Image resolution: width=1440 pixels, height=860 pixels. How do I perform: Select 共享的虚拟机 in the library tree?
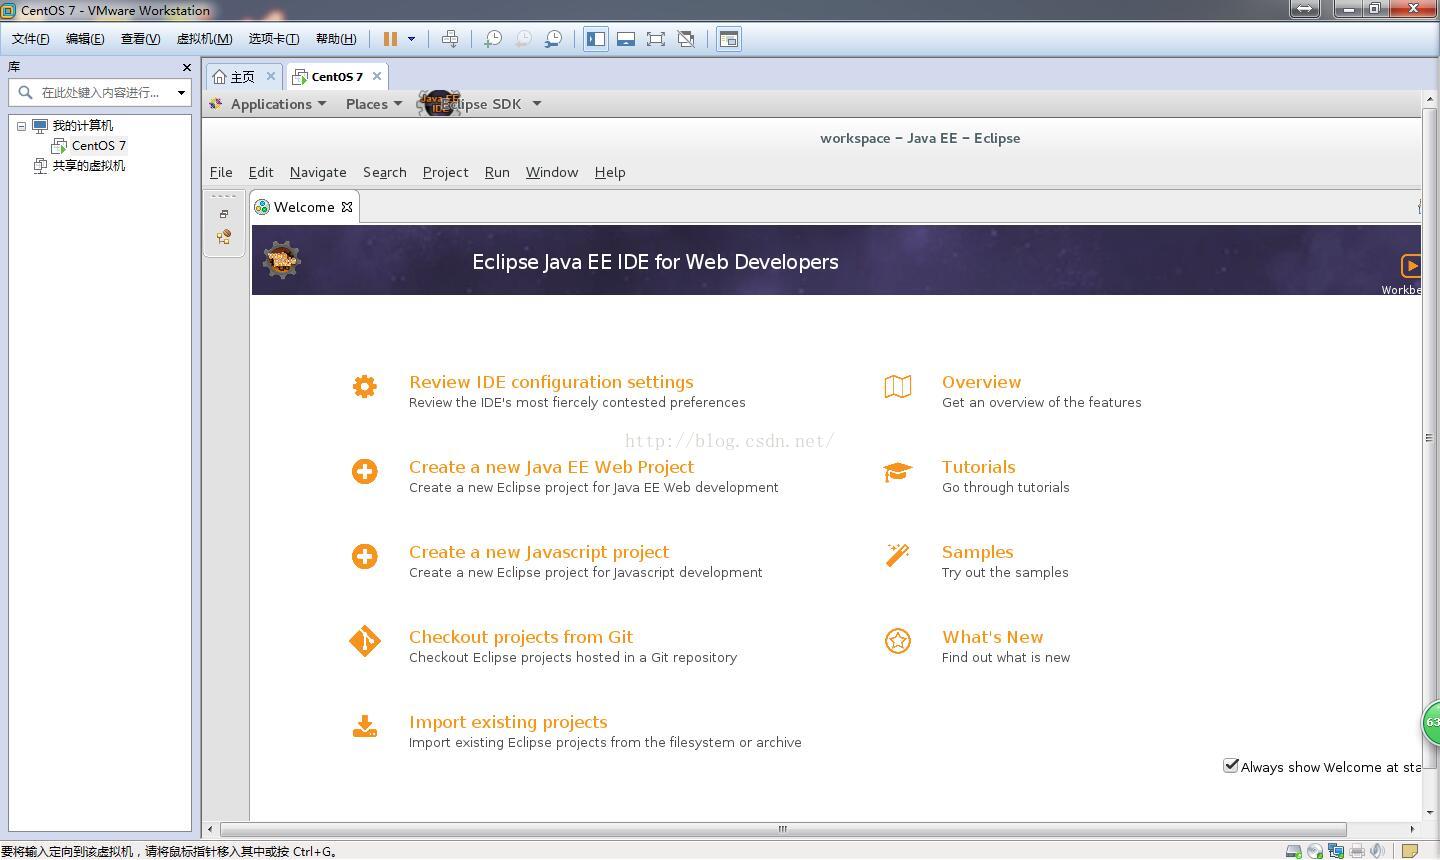click(89, 166)
